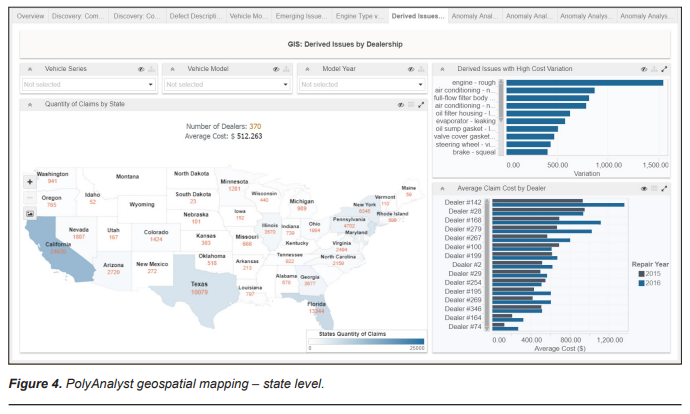Open the Emerging Issue... tab
The height and width of the screenshot is (414, 690).
pyautogui.click(x=301, y=16)
